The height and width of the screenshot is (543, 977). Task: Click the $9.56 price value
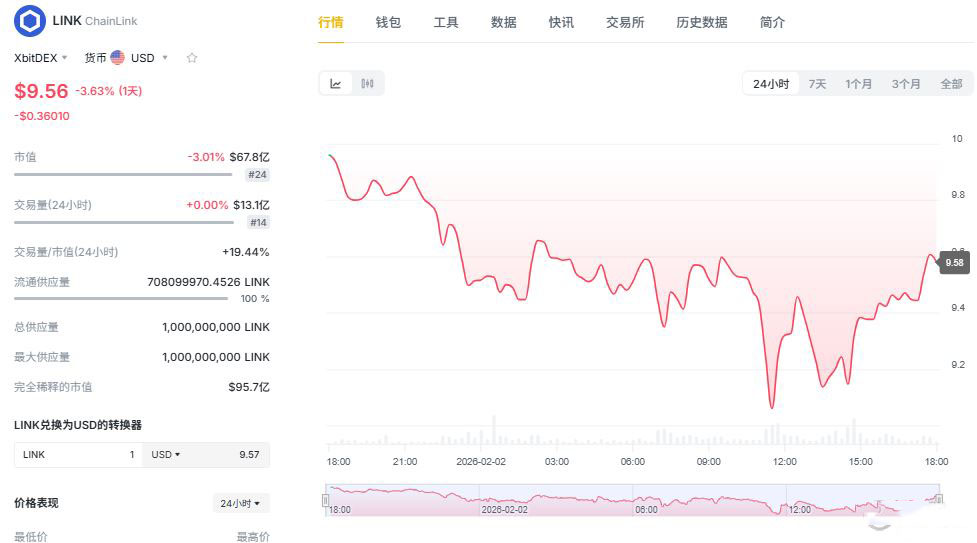tap(41, 91)
